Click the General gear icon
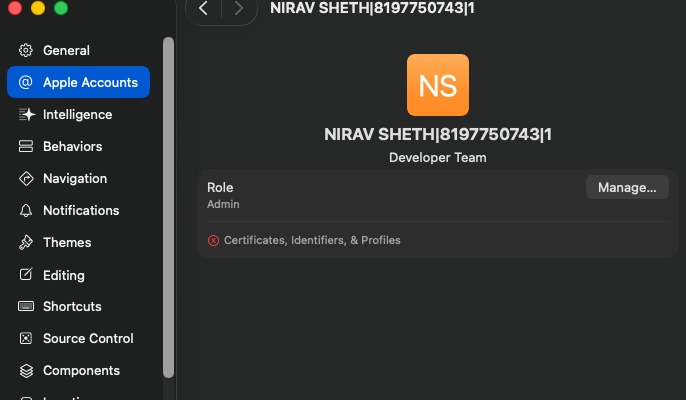The height and width of the screenshot is (400, 686). click(26, 50)
